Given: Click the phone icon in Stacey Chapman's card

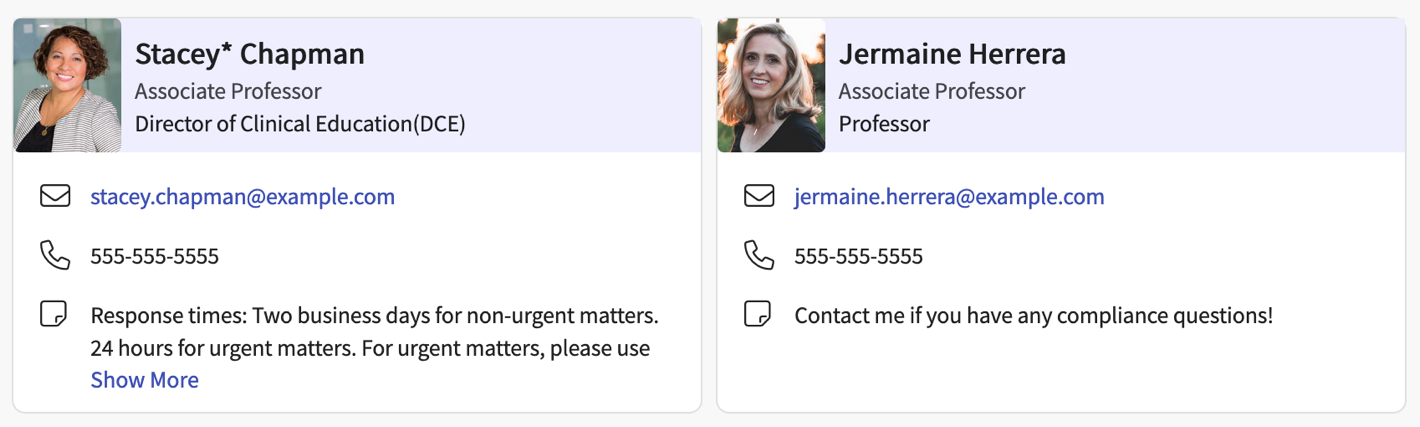Looking at the screenshot, I should coord(55,255).
